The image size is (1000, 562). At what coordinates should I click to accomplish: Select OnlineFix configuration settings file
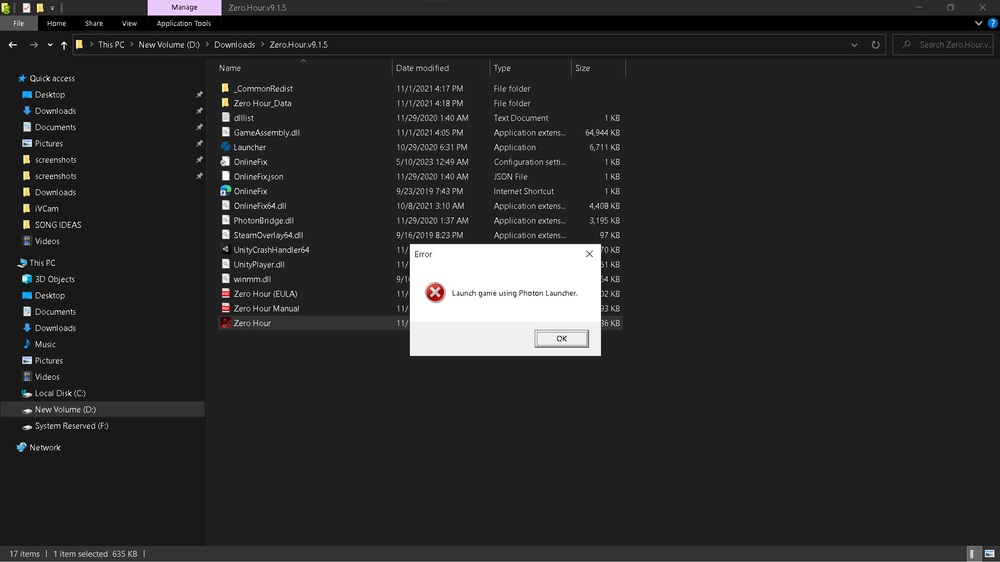click(x=250, y=162)
